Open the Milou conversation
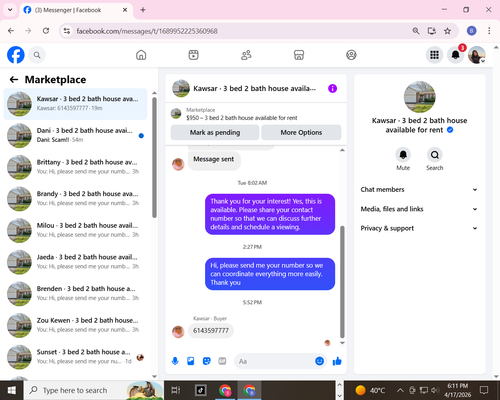Viewport: 500px width, 400px height. (x=75, y=230)
